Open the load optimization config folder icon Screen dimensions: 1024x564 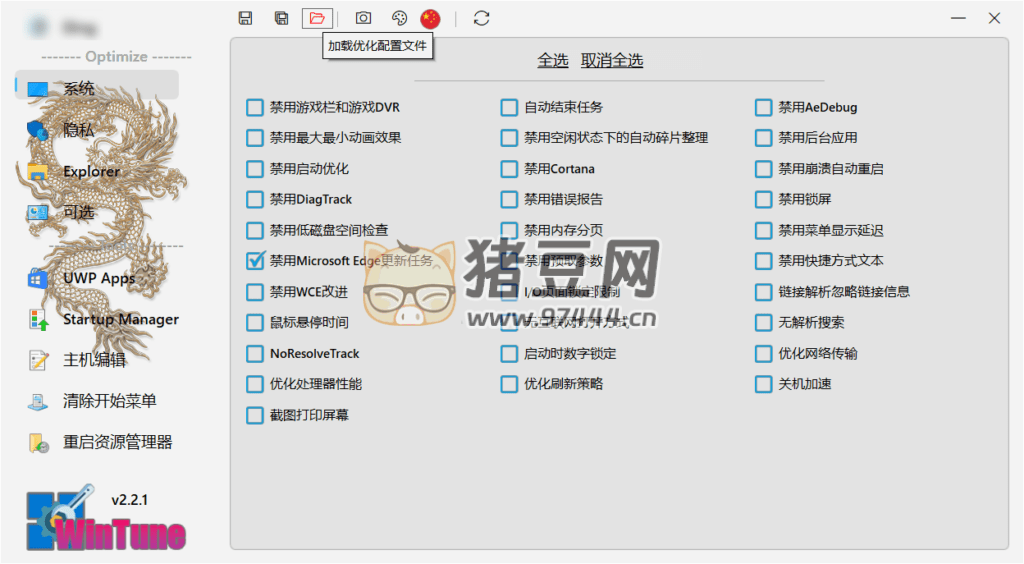pos(317,18)
